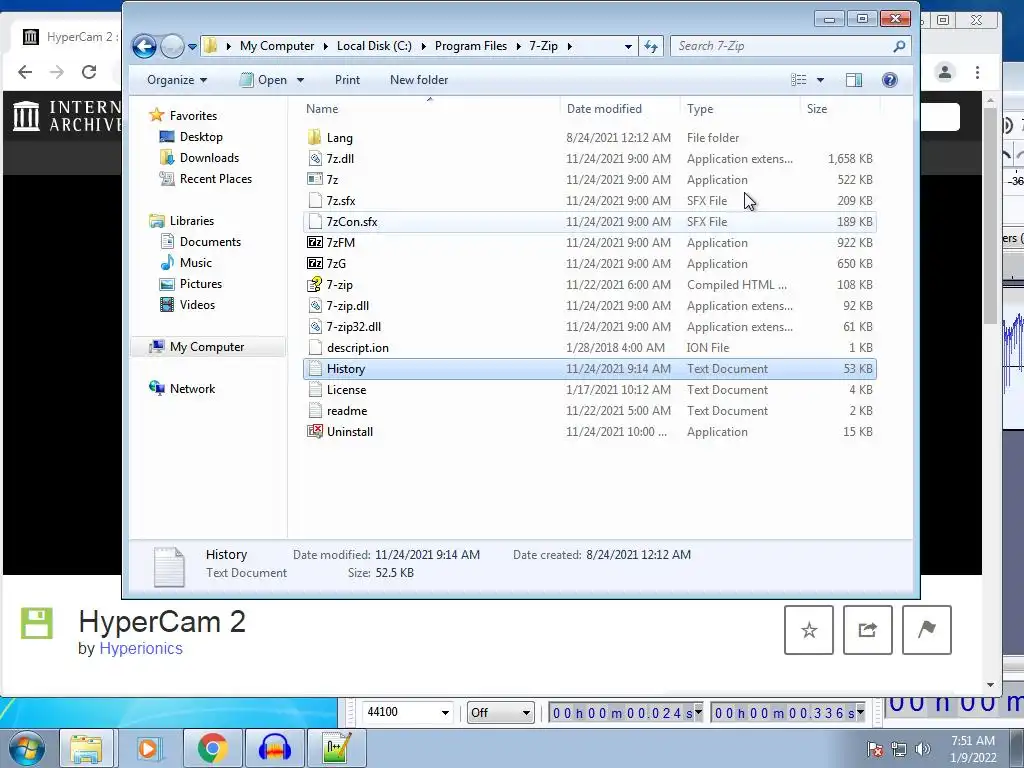Screen dimensions: 1024x768
Task: Click the change view icon
Action: (x=799, y=80)
